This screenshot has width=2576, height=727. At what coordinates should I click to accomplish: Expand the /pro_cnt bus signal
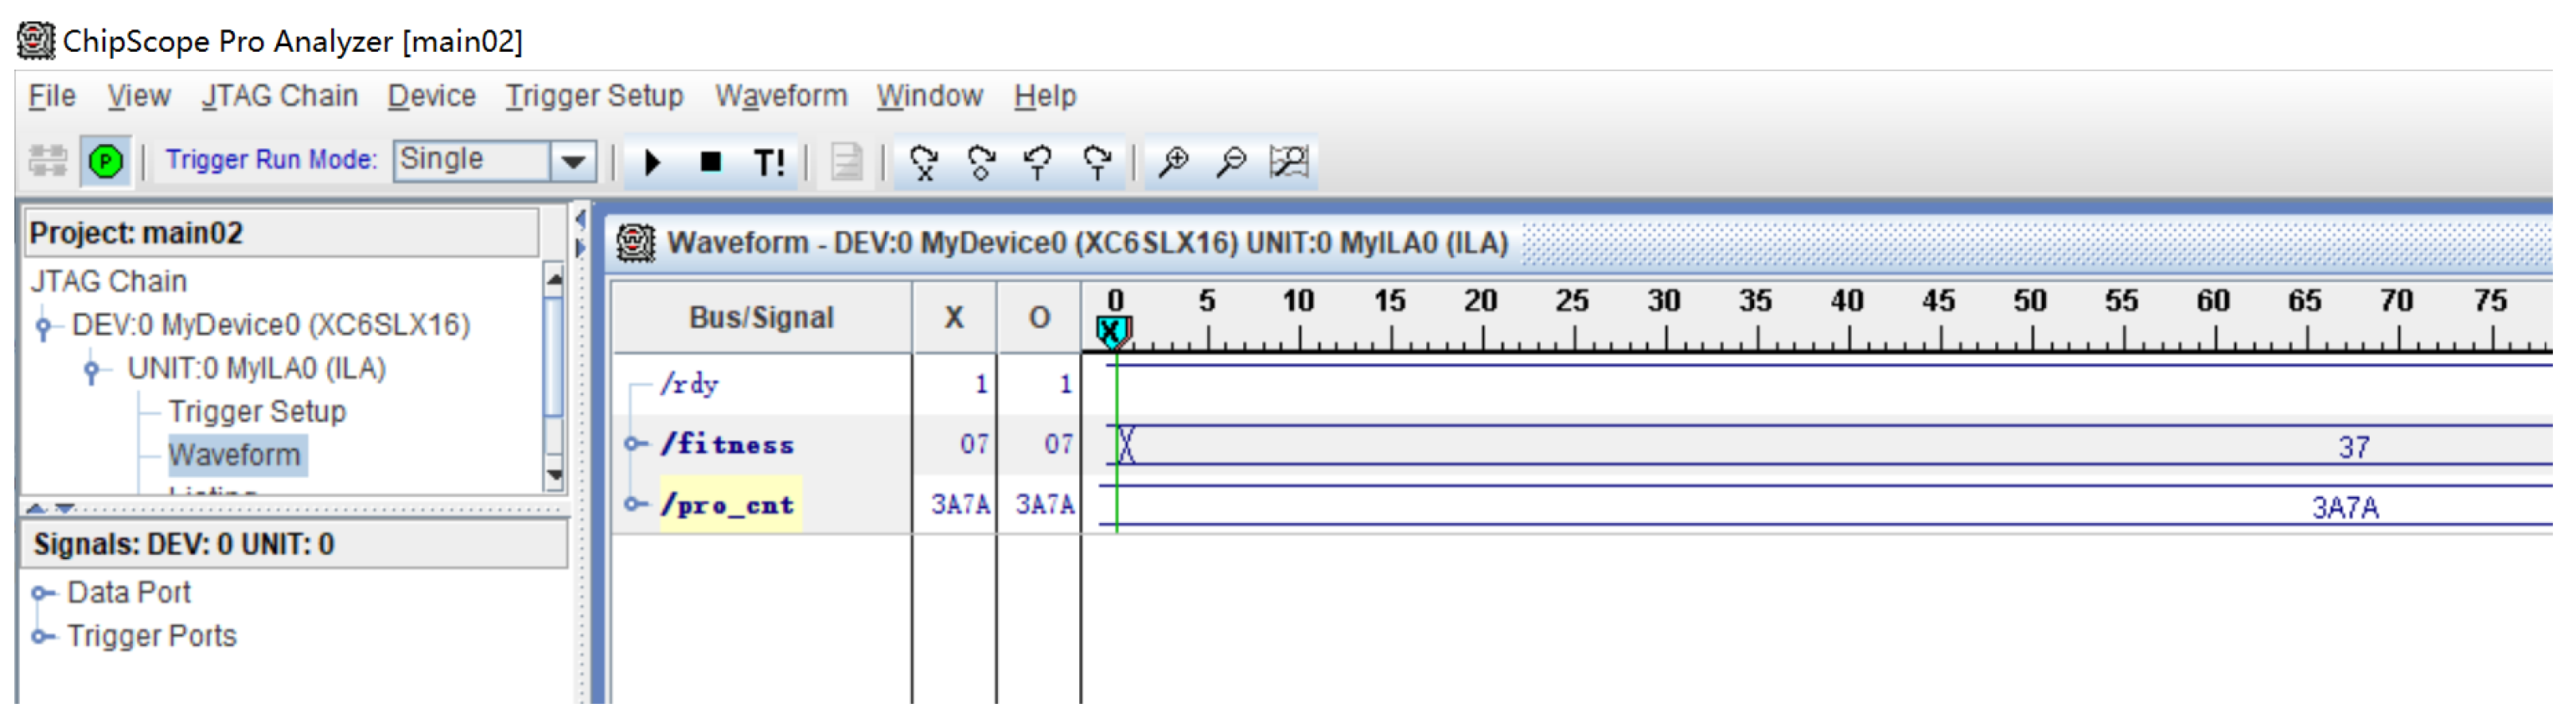coord(633,505)
